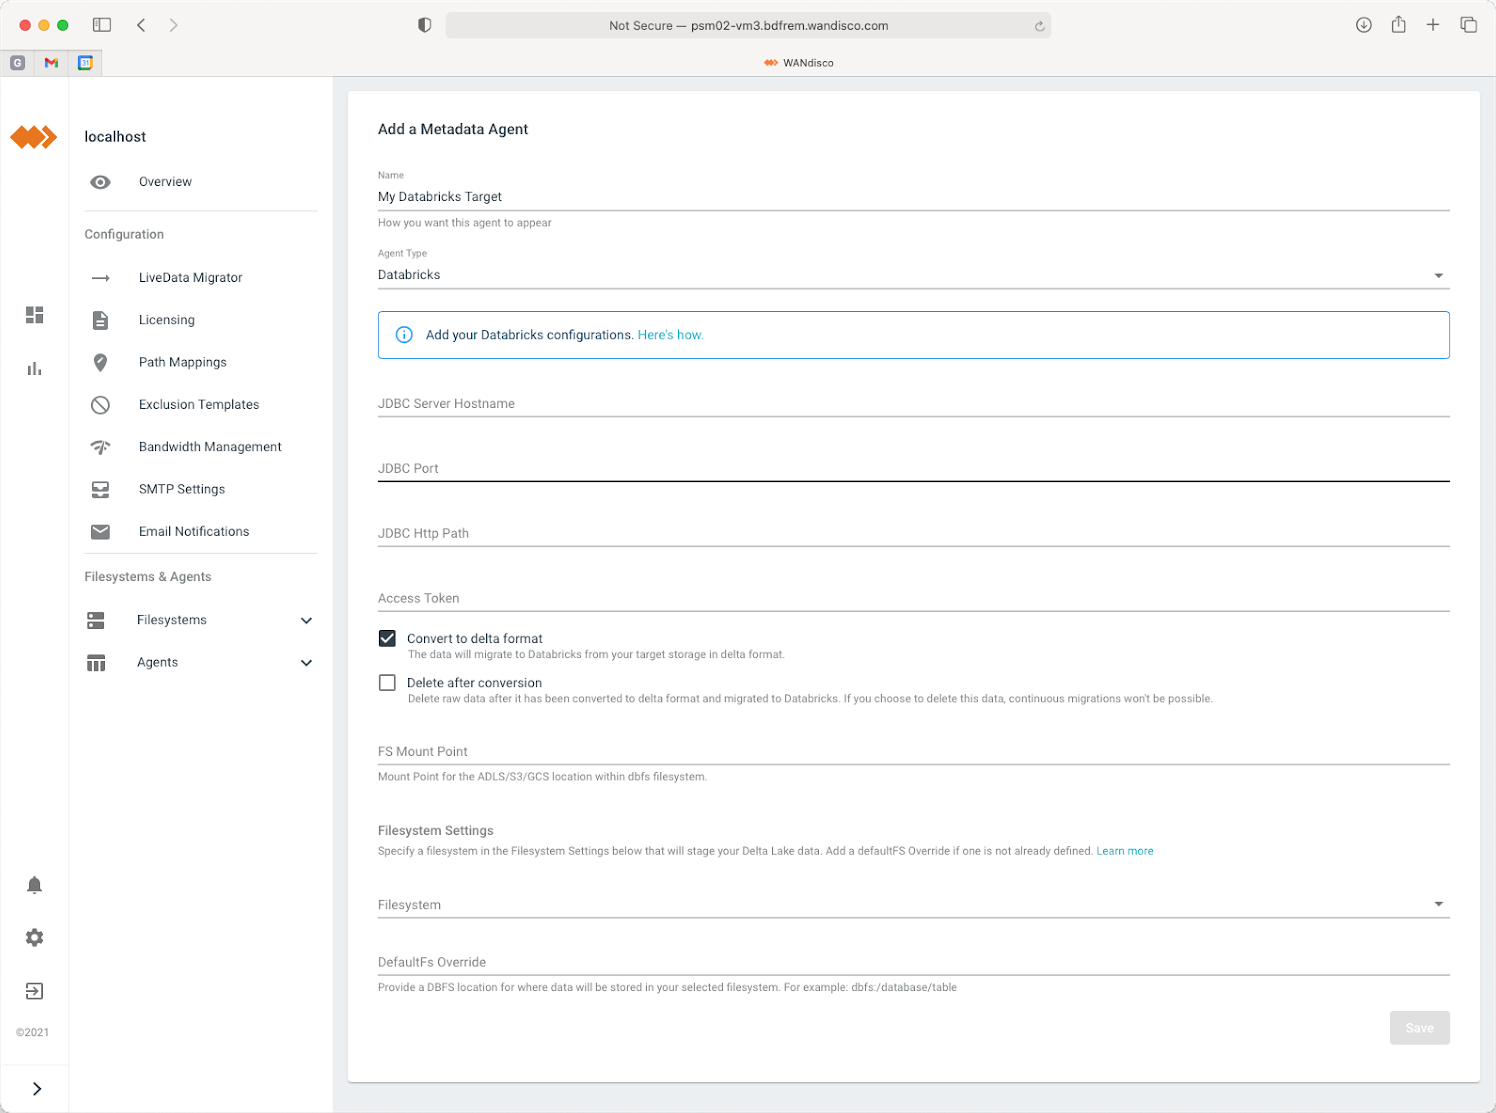This screenshot has height=1113, width=1496.
Task: Click the Here's how link
Action: click(670, 335)
